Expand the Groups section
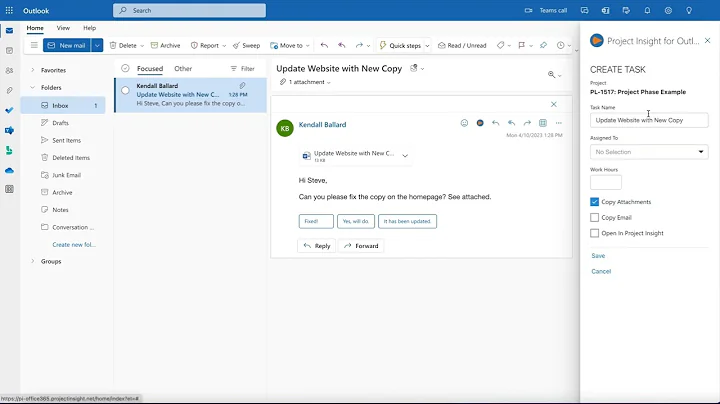This screenshot has height=404, width=720. (33, 261)
